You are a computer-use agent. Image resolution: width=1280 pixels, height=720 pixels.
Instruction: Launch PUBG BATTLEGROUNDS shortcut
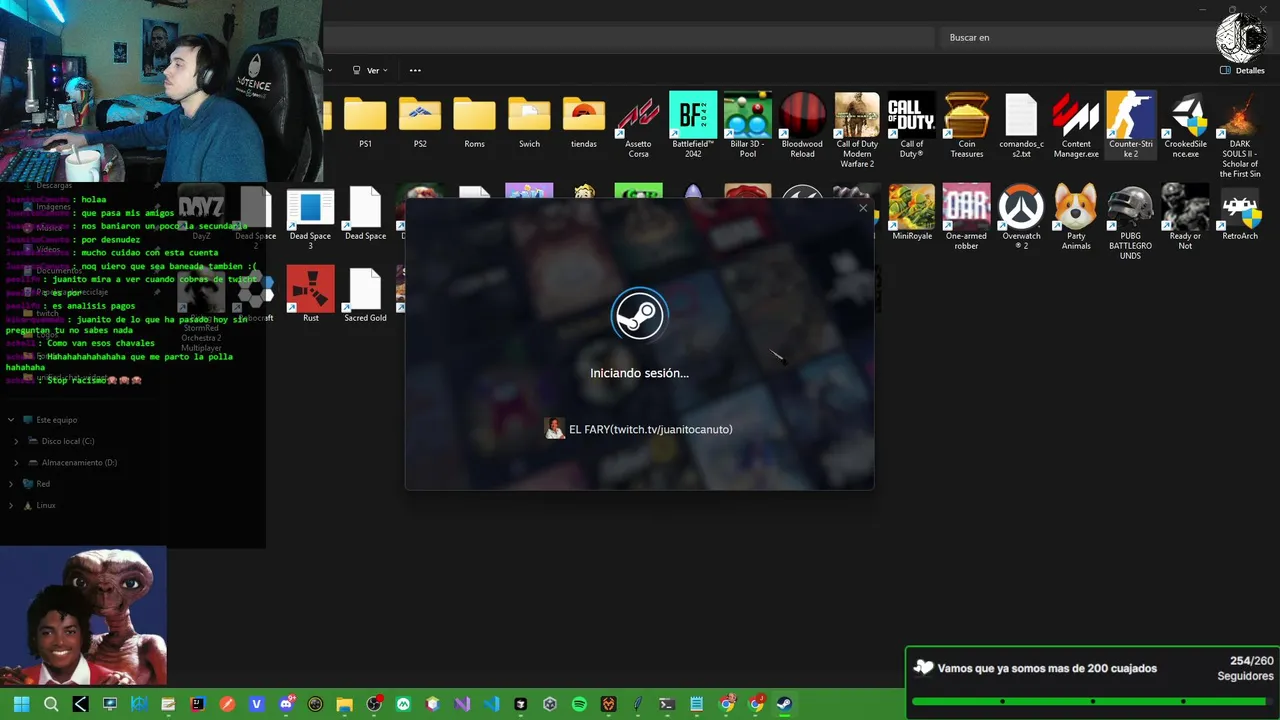(1131, 222)
